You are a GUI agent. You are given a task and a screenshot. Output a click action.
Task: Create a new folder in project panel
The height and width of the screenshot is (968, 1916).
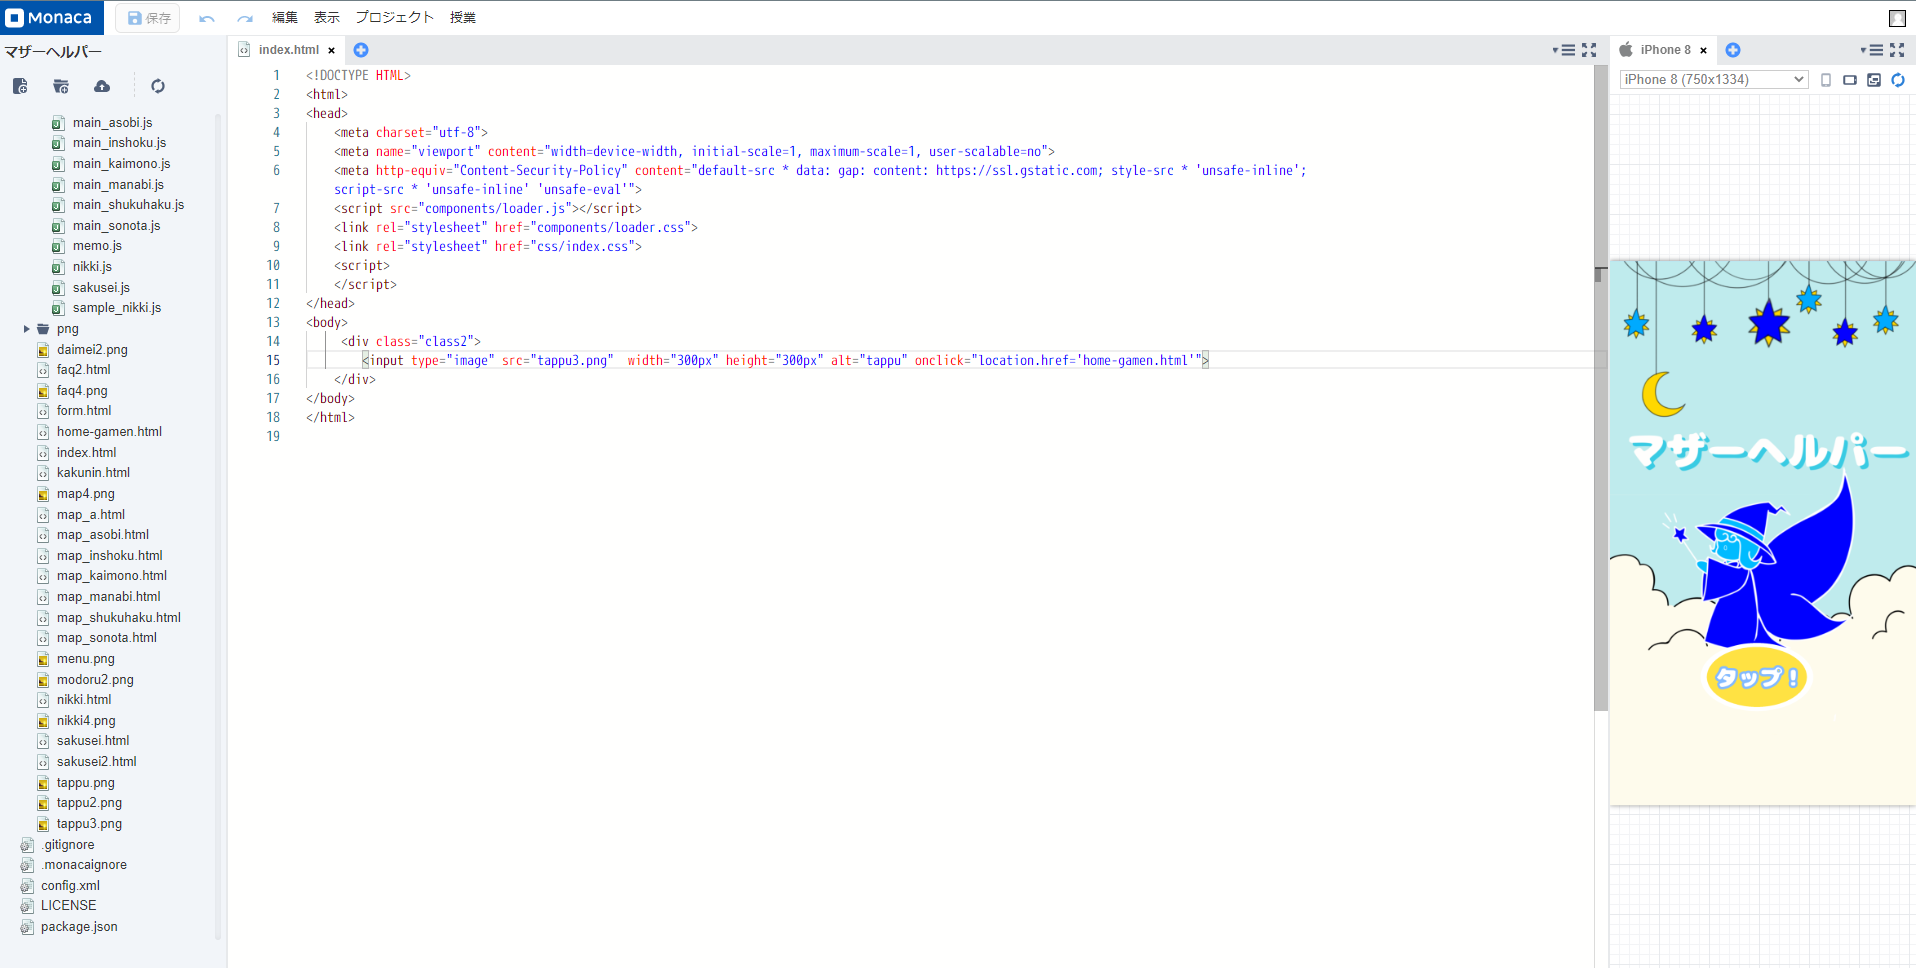click(61, 86)
